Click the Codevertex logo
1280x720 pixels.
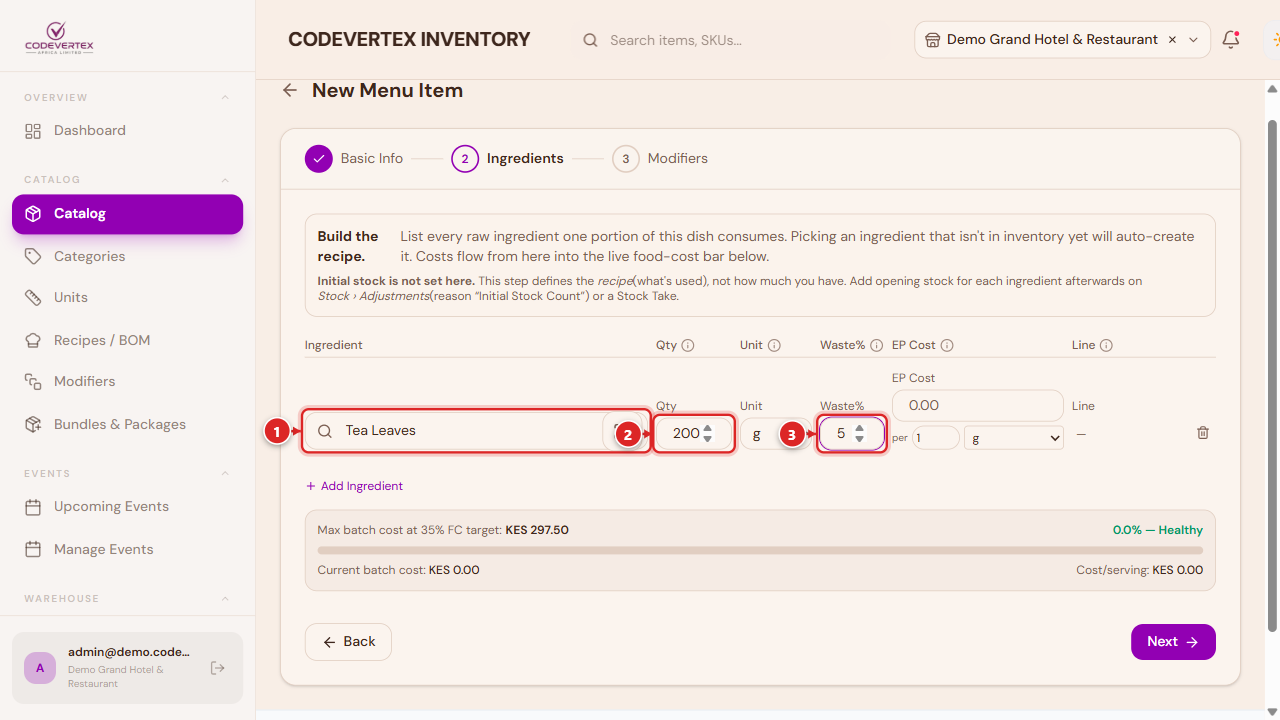click(59, 39)
